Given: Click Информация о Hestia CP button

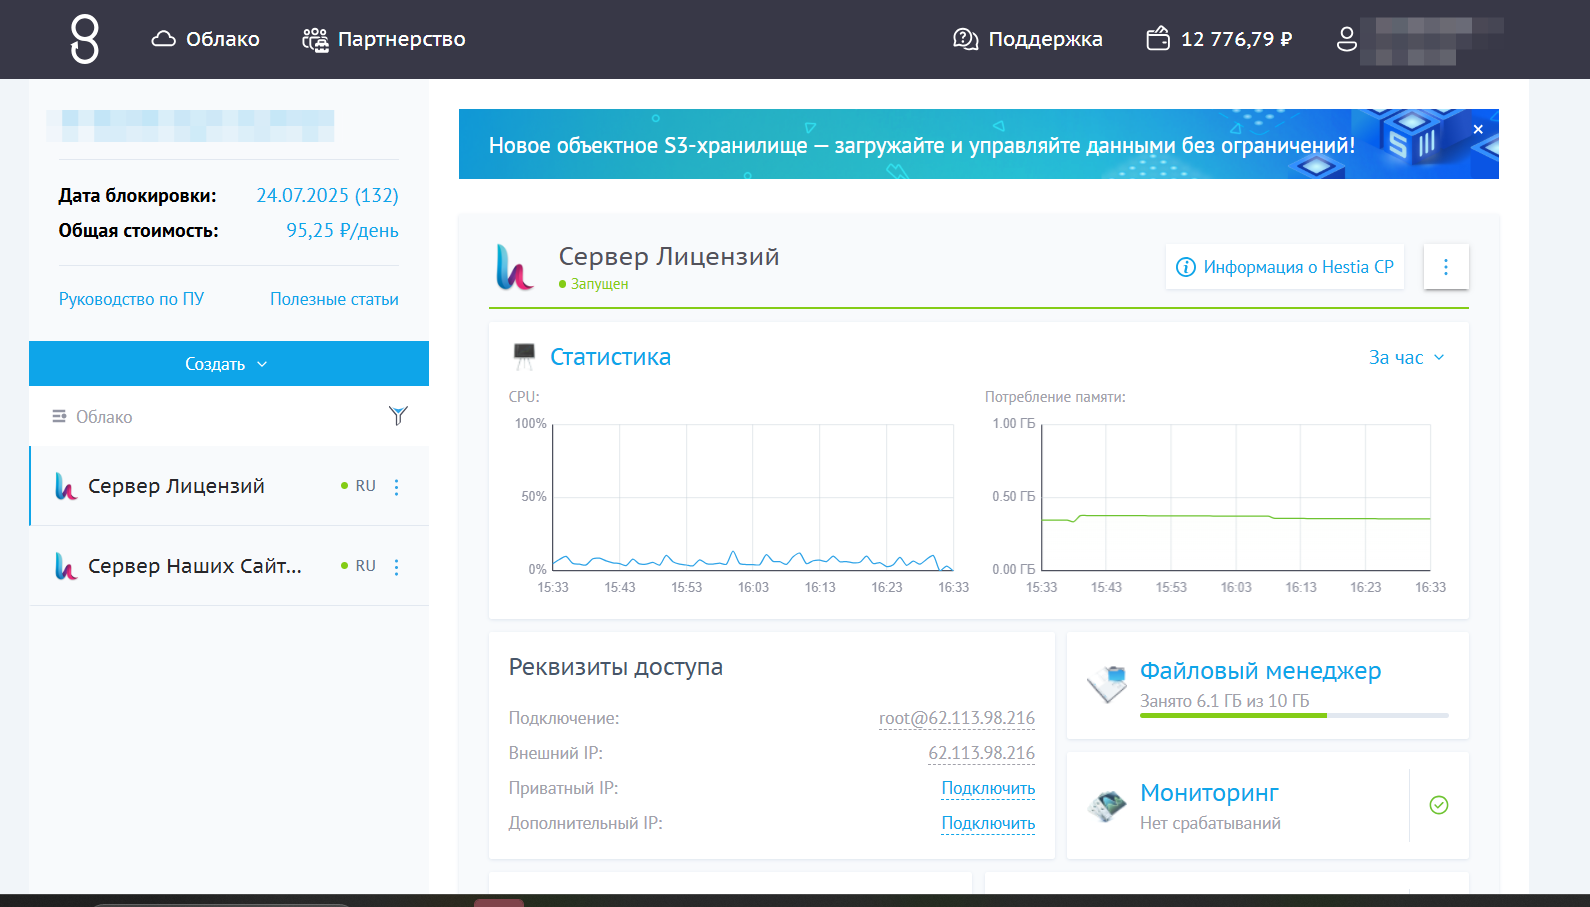Looking at the screenshot, I should click(1285, 267).
